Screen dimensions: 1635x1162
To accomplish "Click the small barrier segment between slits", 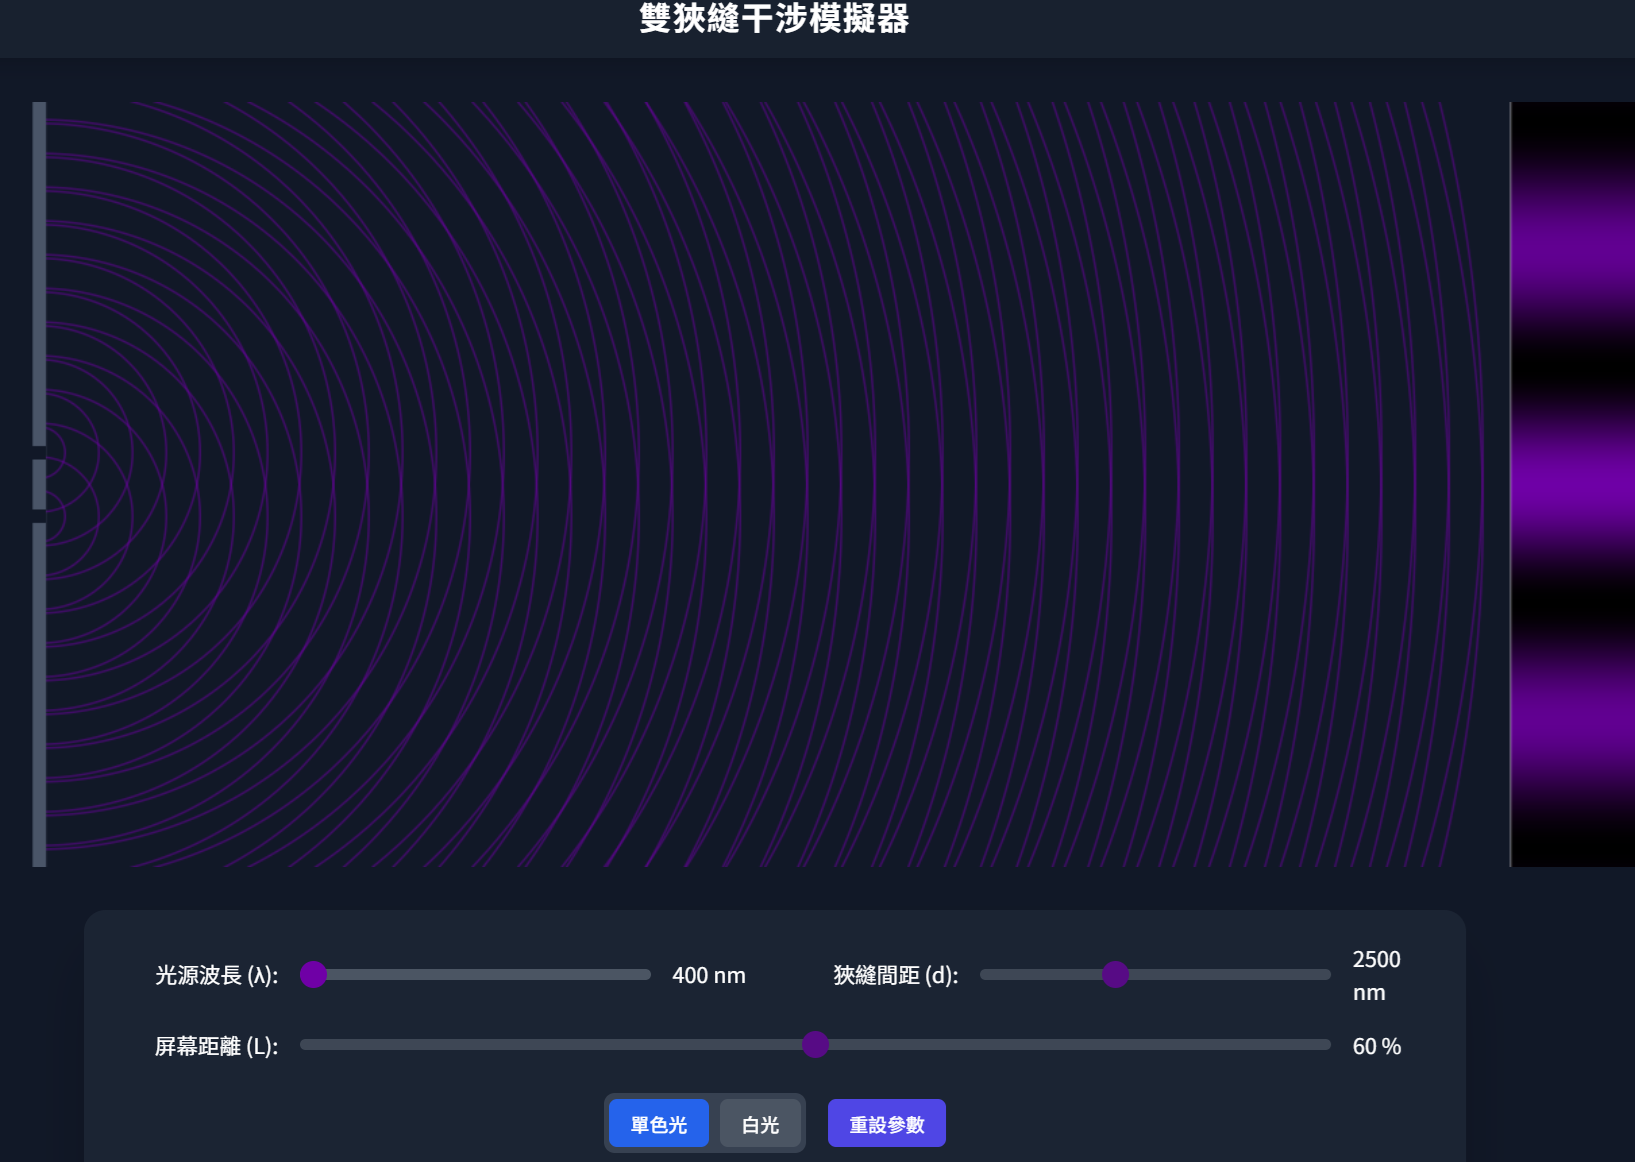I will click(x=39, y=484).
